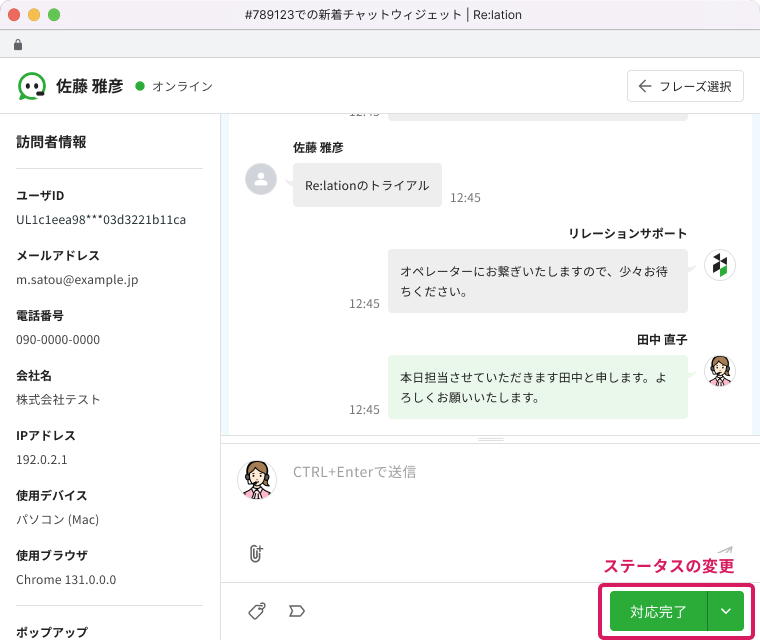Click the gray visitor avatar for 佐藤 雅彦

(261, 179)
